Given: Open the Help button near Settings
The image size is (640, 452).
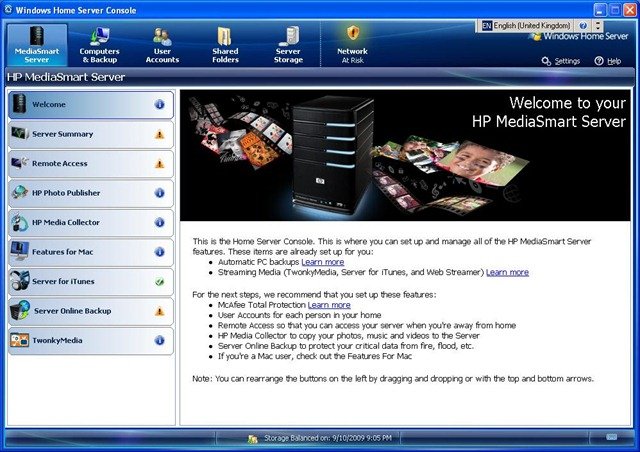Looking at the screenshot, I should pos(608,61).
